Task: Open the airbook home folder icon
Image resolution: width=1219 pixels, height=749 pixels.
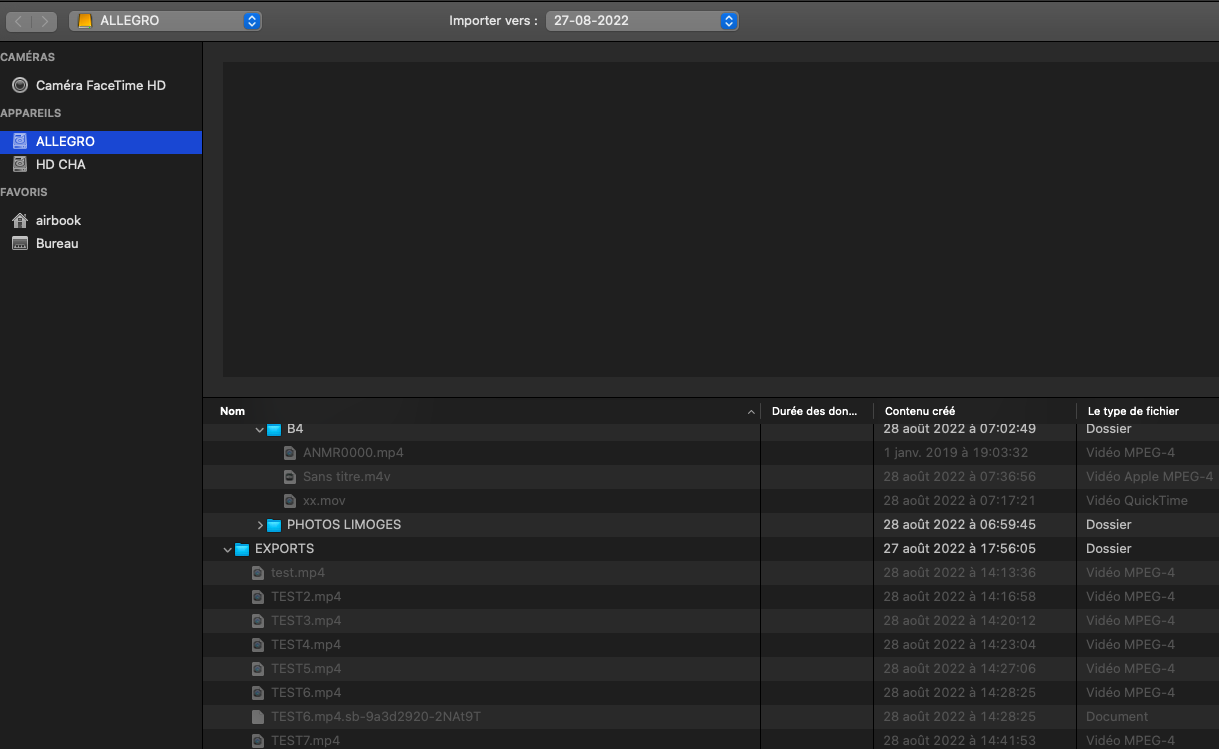Action: 20,221
